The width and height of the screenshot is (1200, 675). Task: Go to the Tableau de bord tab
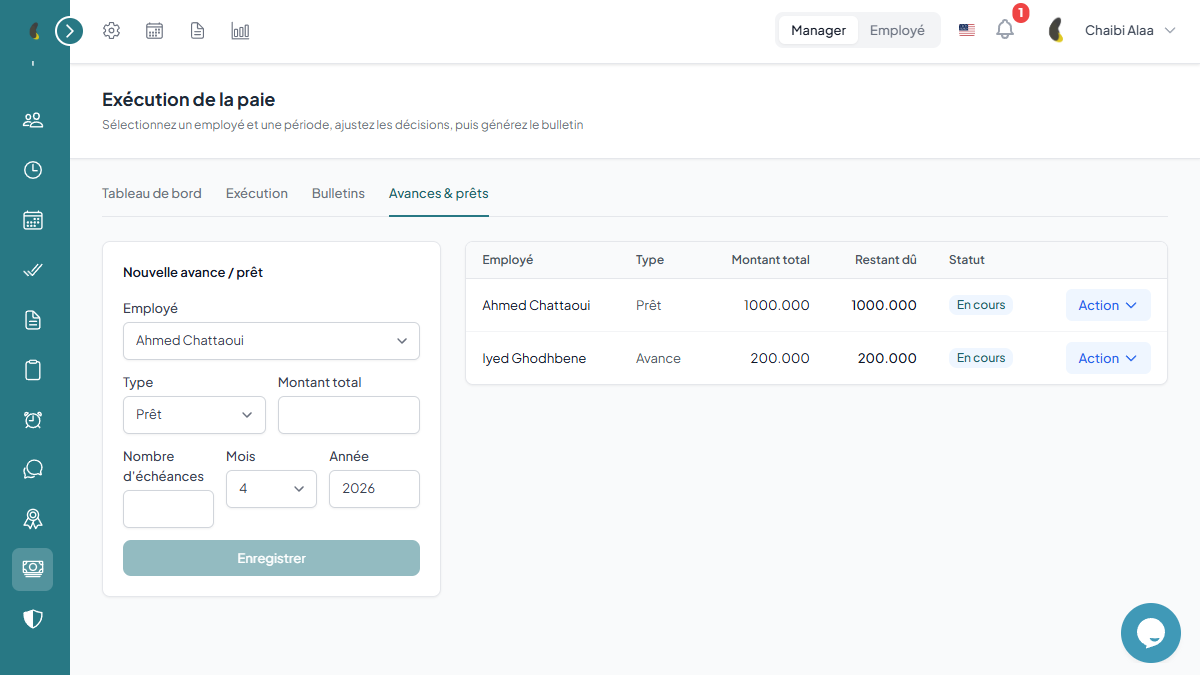152,193
